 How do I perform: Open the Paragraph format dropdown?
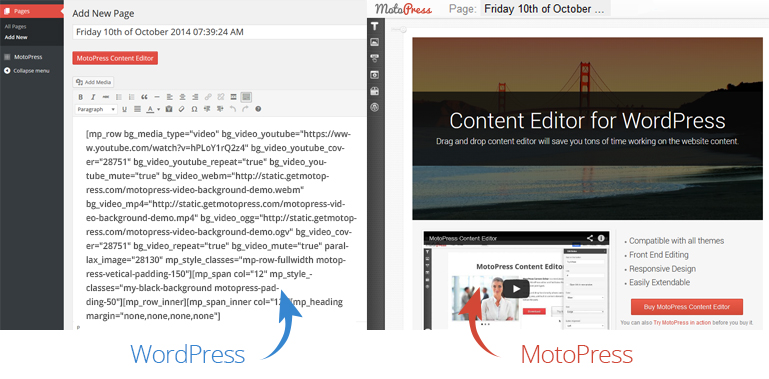point(96,109)
